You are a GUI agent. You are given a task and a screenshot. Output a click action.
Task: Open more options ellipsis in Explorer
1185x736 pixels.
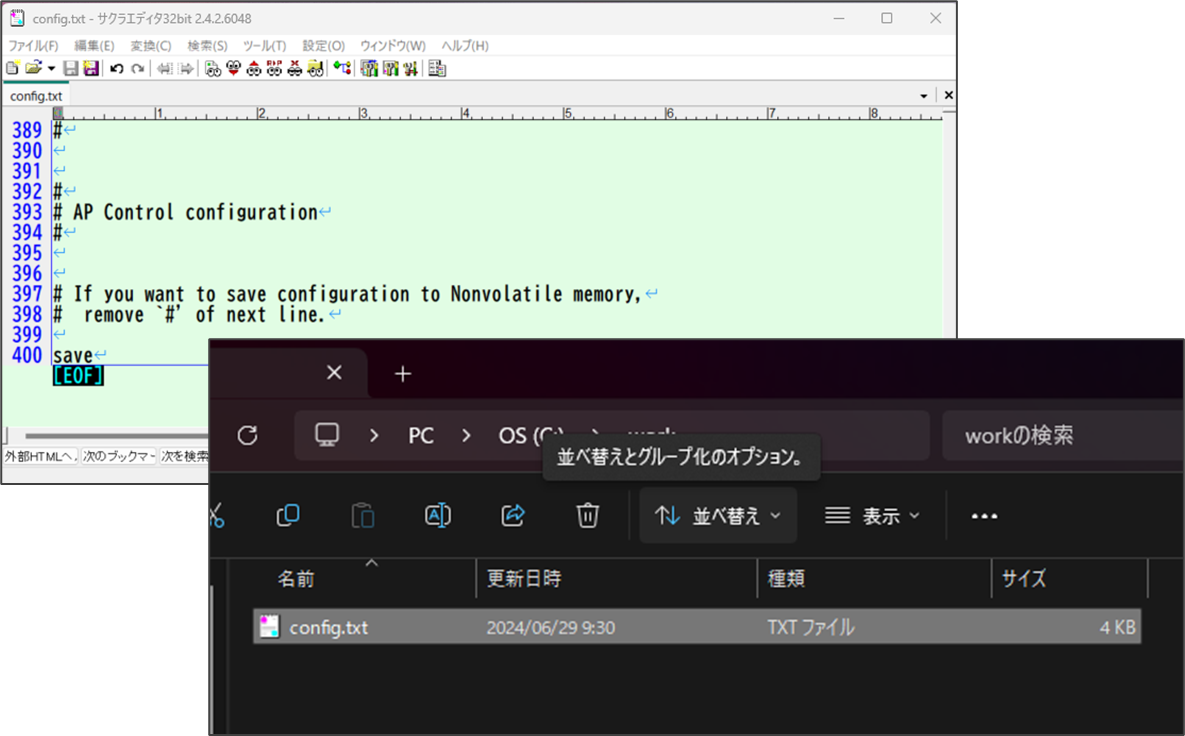coord(984,516)
